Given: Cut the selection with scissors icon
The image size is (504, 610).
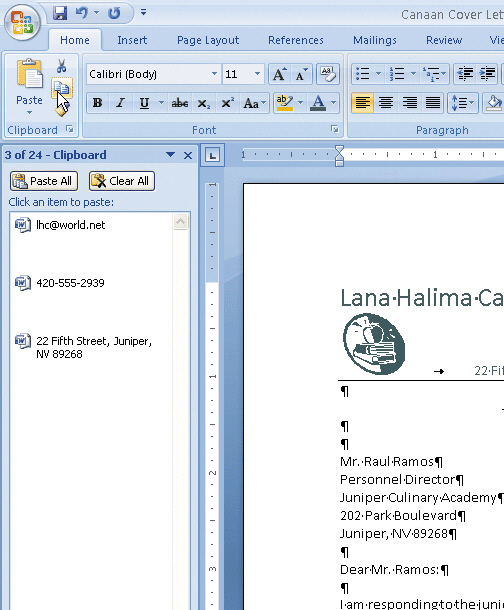Looking at the screenshot, I should tap(61, 66).
